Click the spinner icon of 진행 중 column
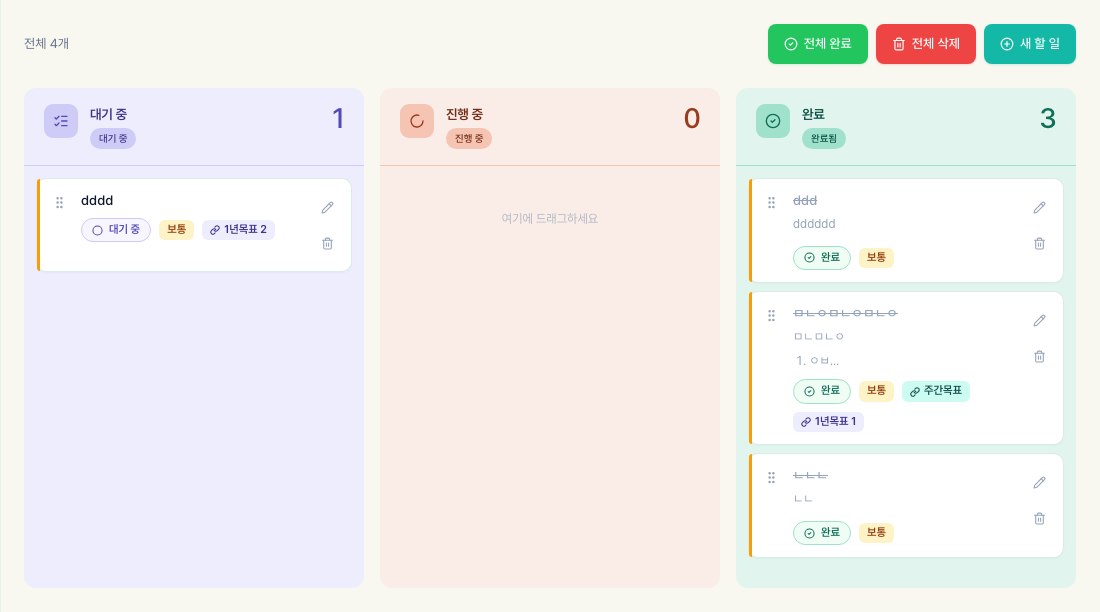Screen dimensions: 1100x612 [417, 121]
